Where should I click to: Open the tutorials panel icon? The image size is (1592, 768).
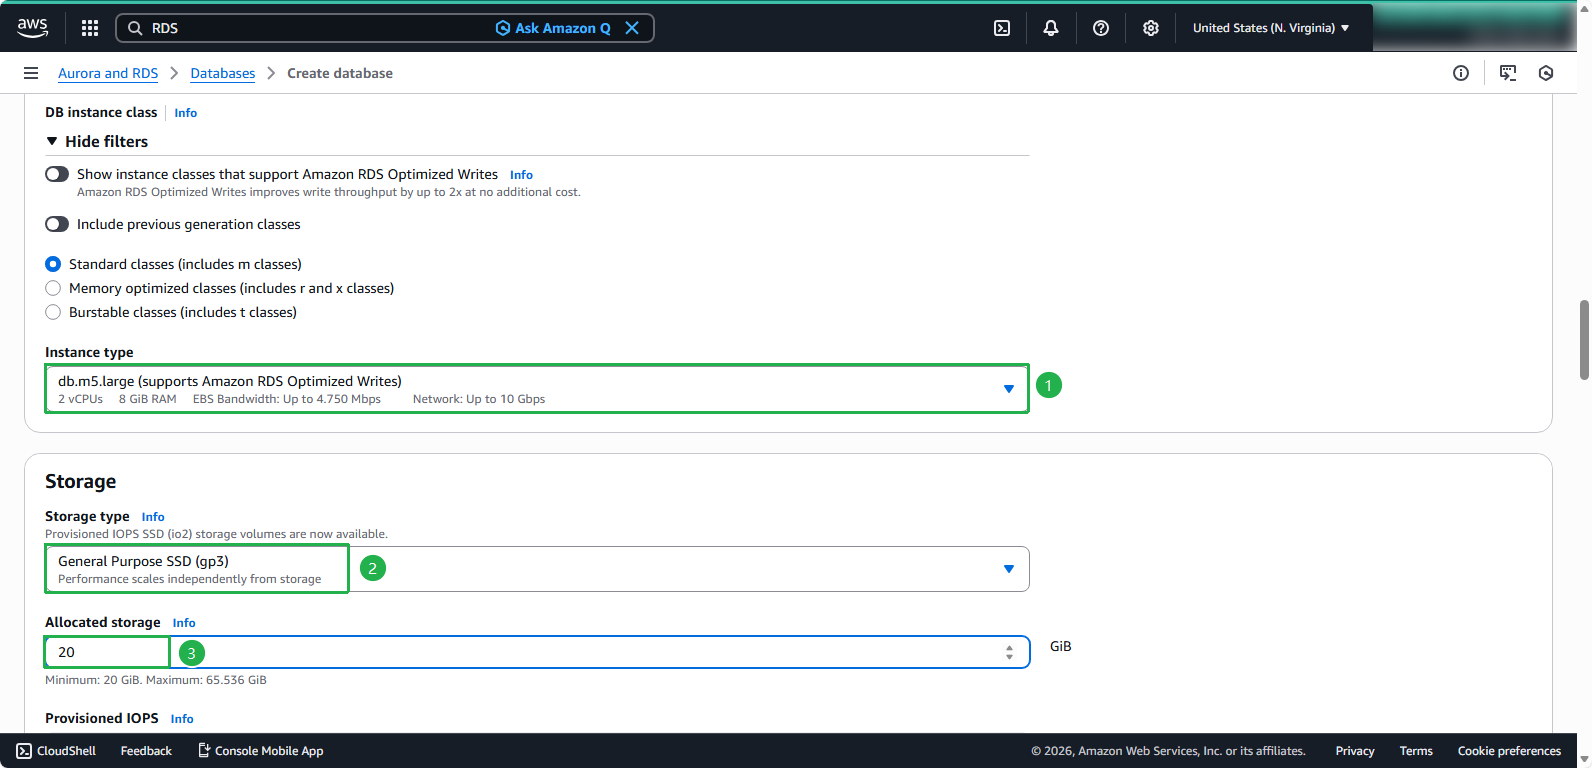click(1508, 73)
